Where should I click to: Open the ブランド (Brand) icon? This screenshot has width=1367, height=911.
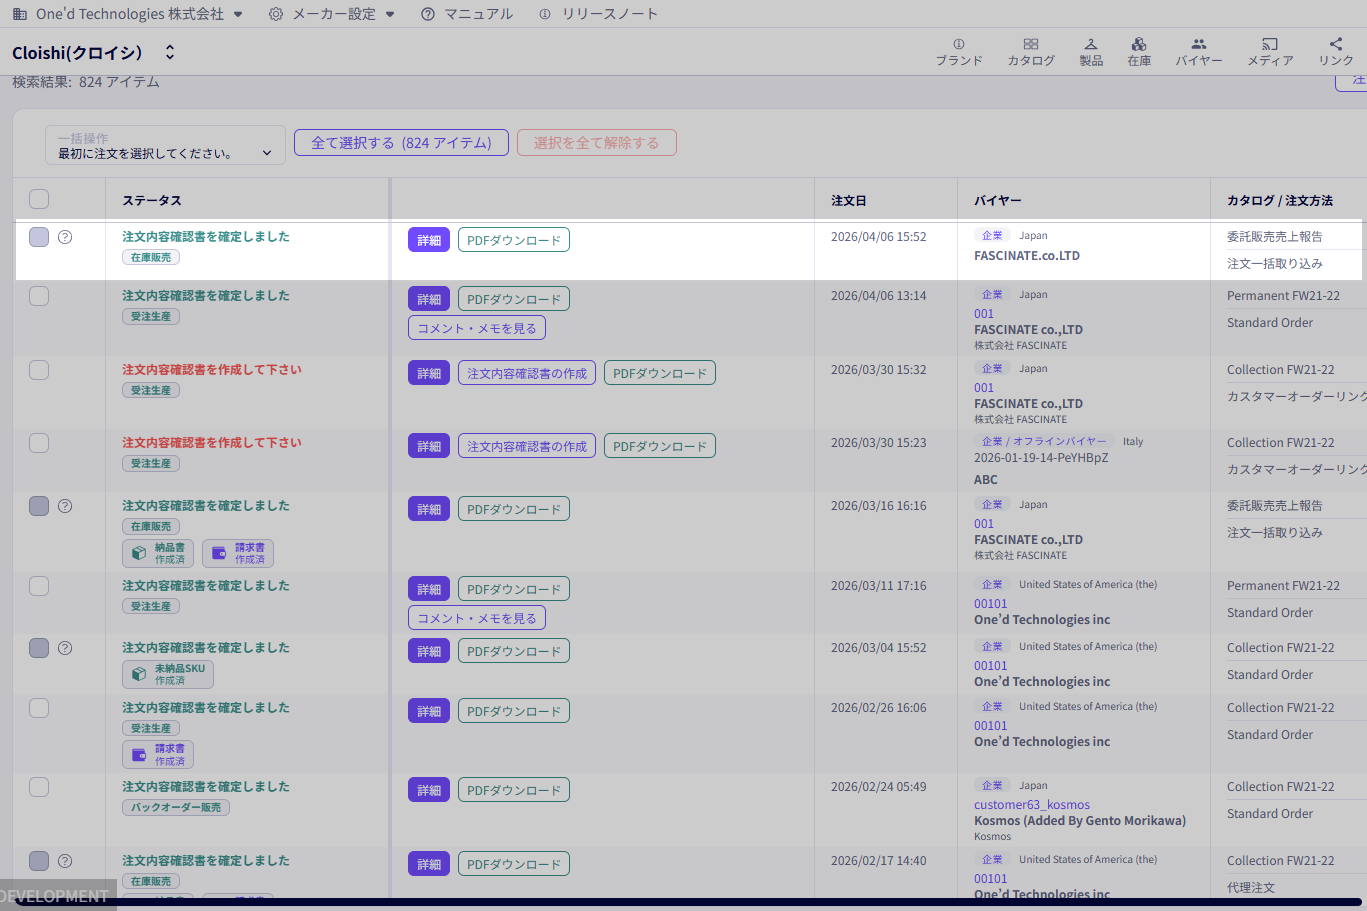click(x=958, y=52)
